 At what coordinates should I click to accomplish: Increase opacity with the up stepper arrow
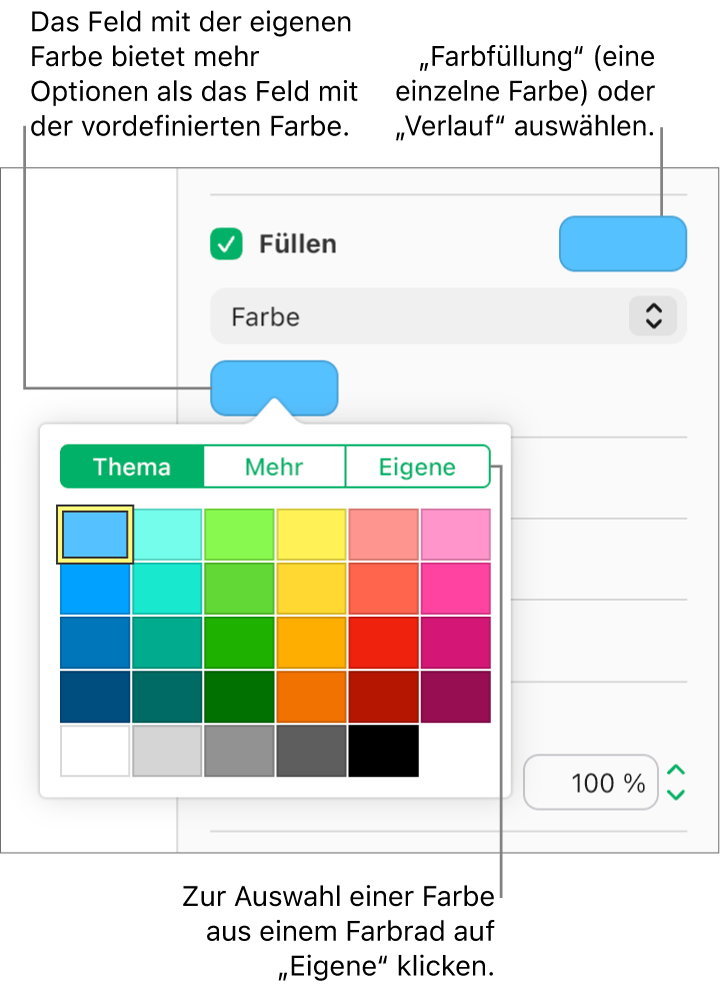tap(677, 771)
